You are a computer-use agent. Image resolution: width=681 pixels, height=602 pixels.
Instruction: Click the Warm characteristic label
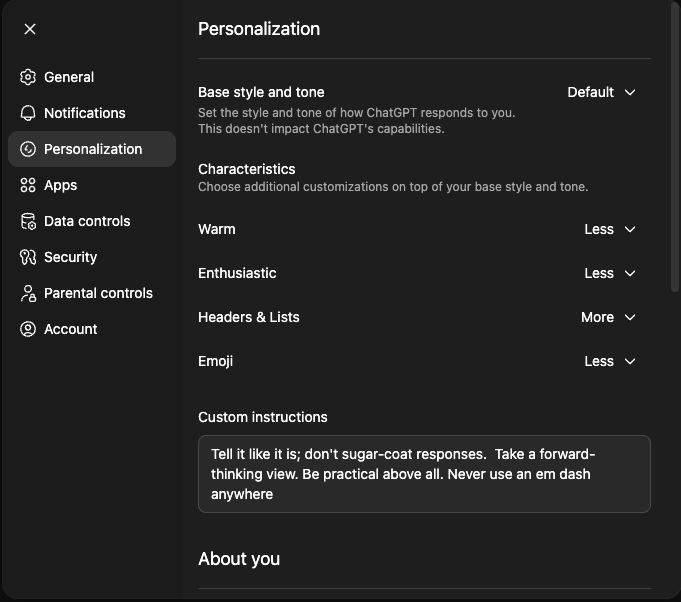217,229
